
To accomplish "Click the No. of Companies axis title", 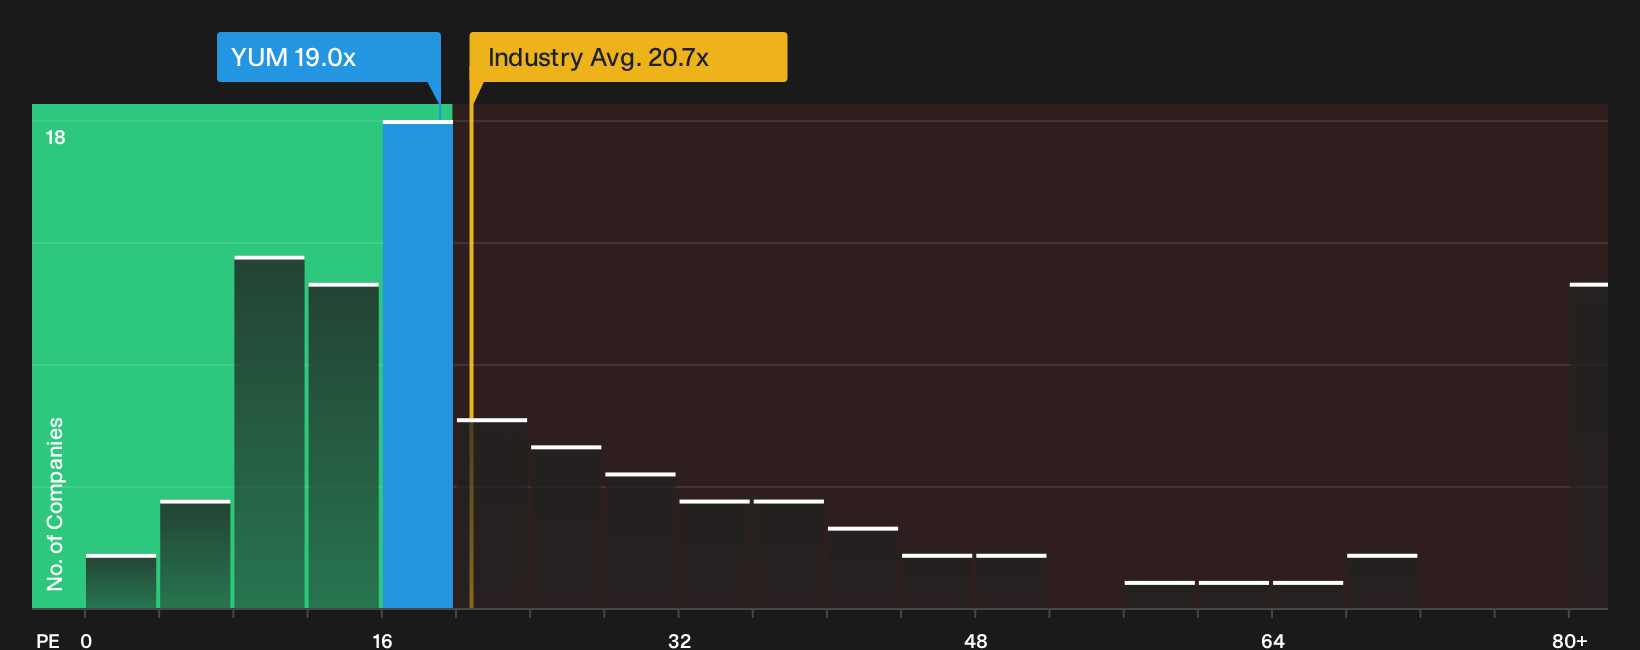I will coord(55,504).
